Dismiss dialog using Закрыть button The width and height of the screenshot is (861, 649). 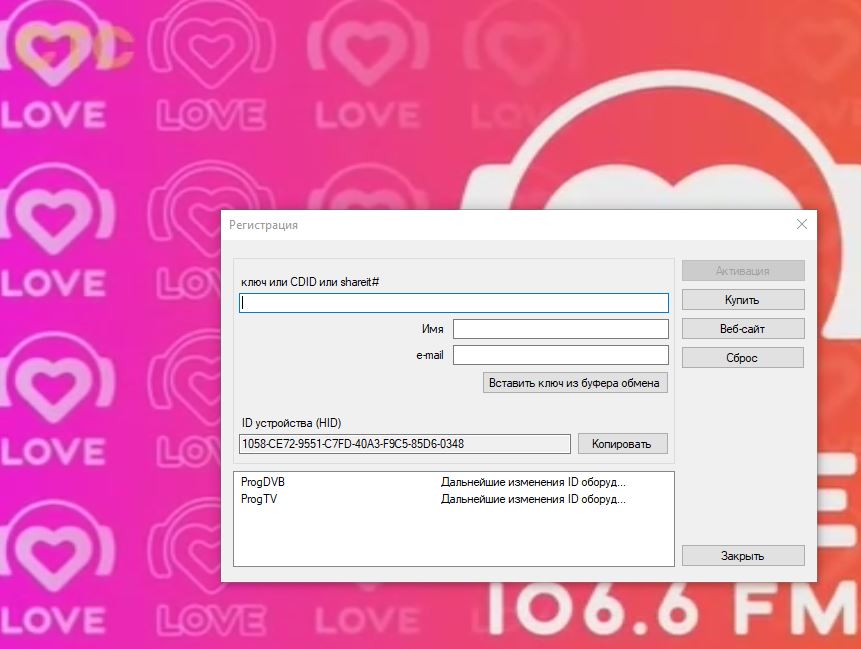point(742,556)
